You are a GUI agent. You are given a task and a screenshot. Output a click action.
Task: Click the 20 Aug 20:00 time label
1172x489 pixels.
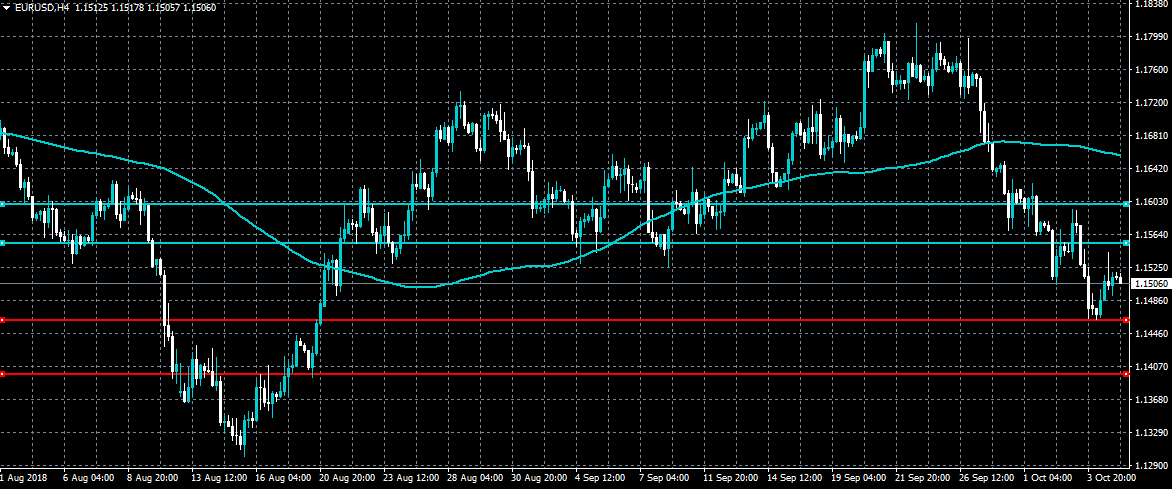pos(346,477)
